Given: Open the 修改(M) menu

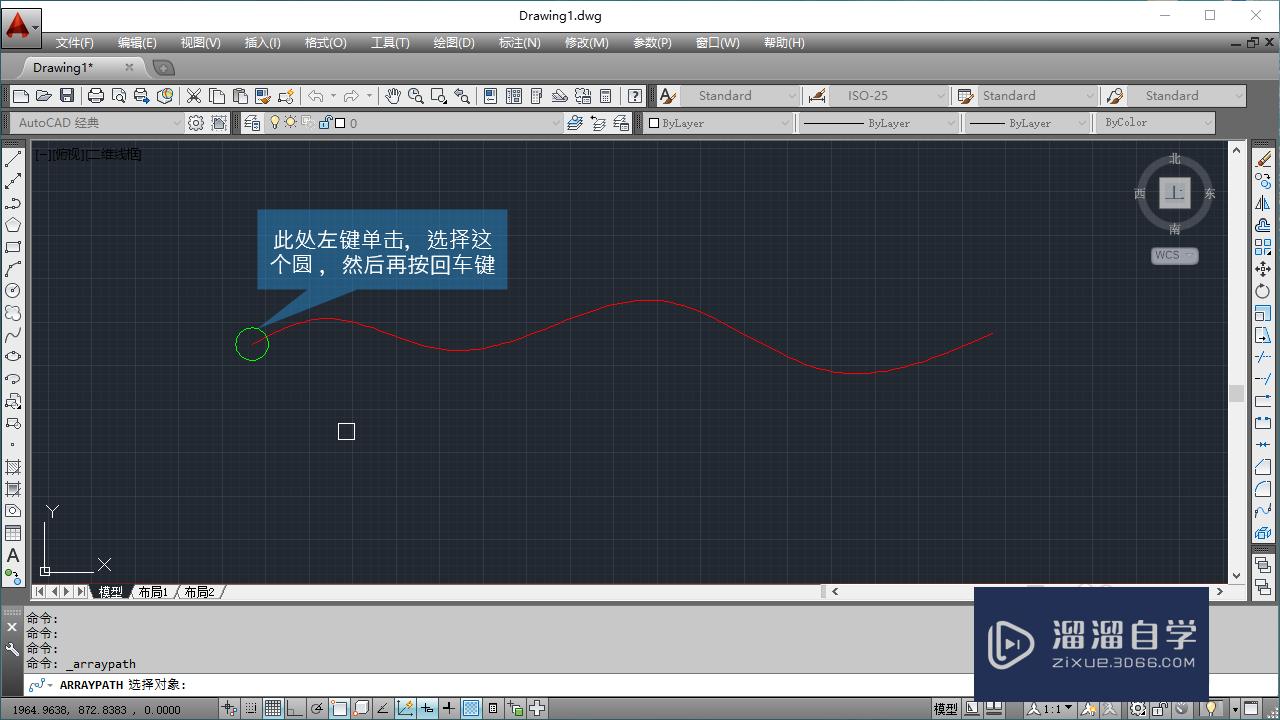Looking at the screenshot, I should (x=587, y=43).
